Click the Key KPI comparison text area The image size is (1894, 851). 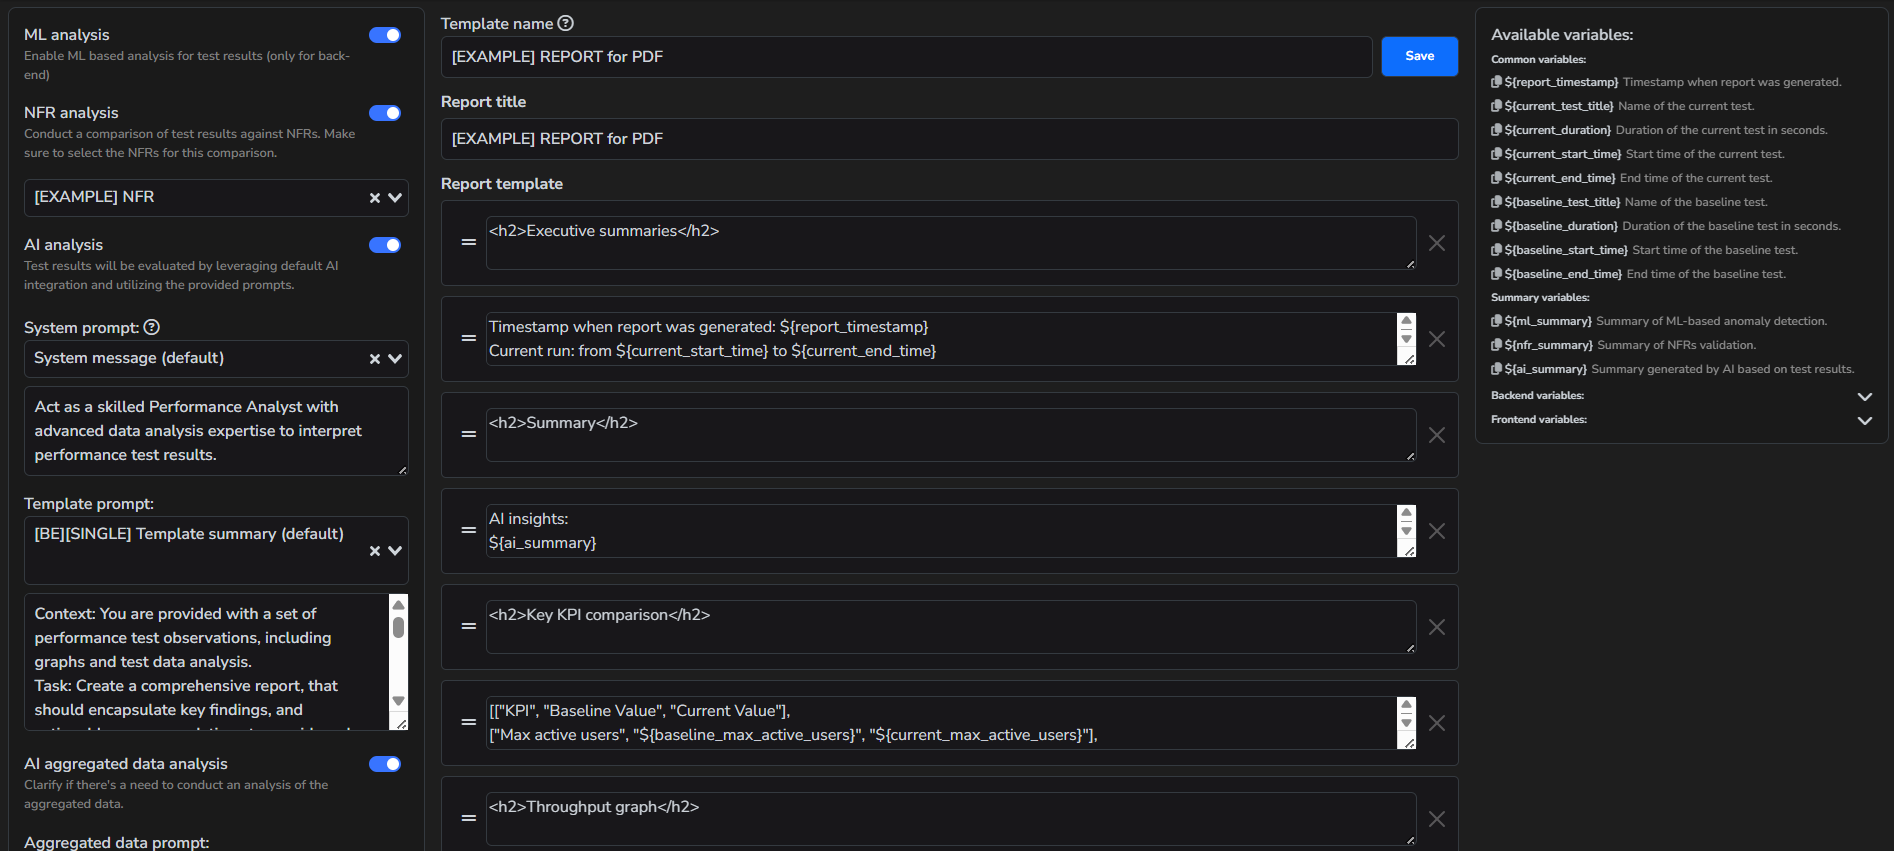950,626
